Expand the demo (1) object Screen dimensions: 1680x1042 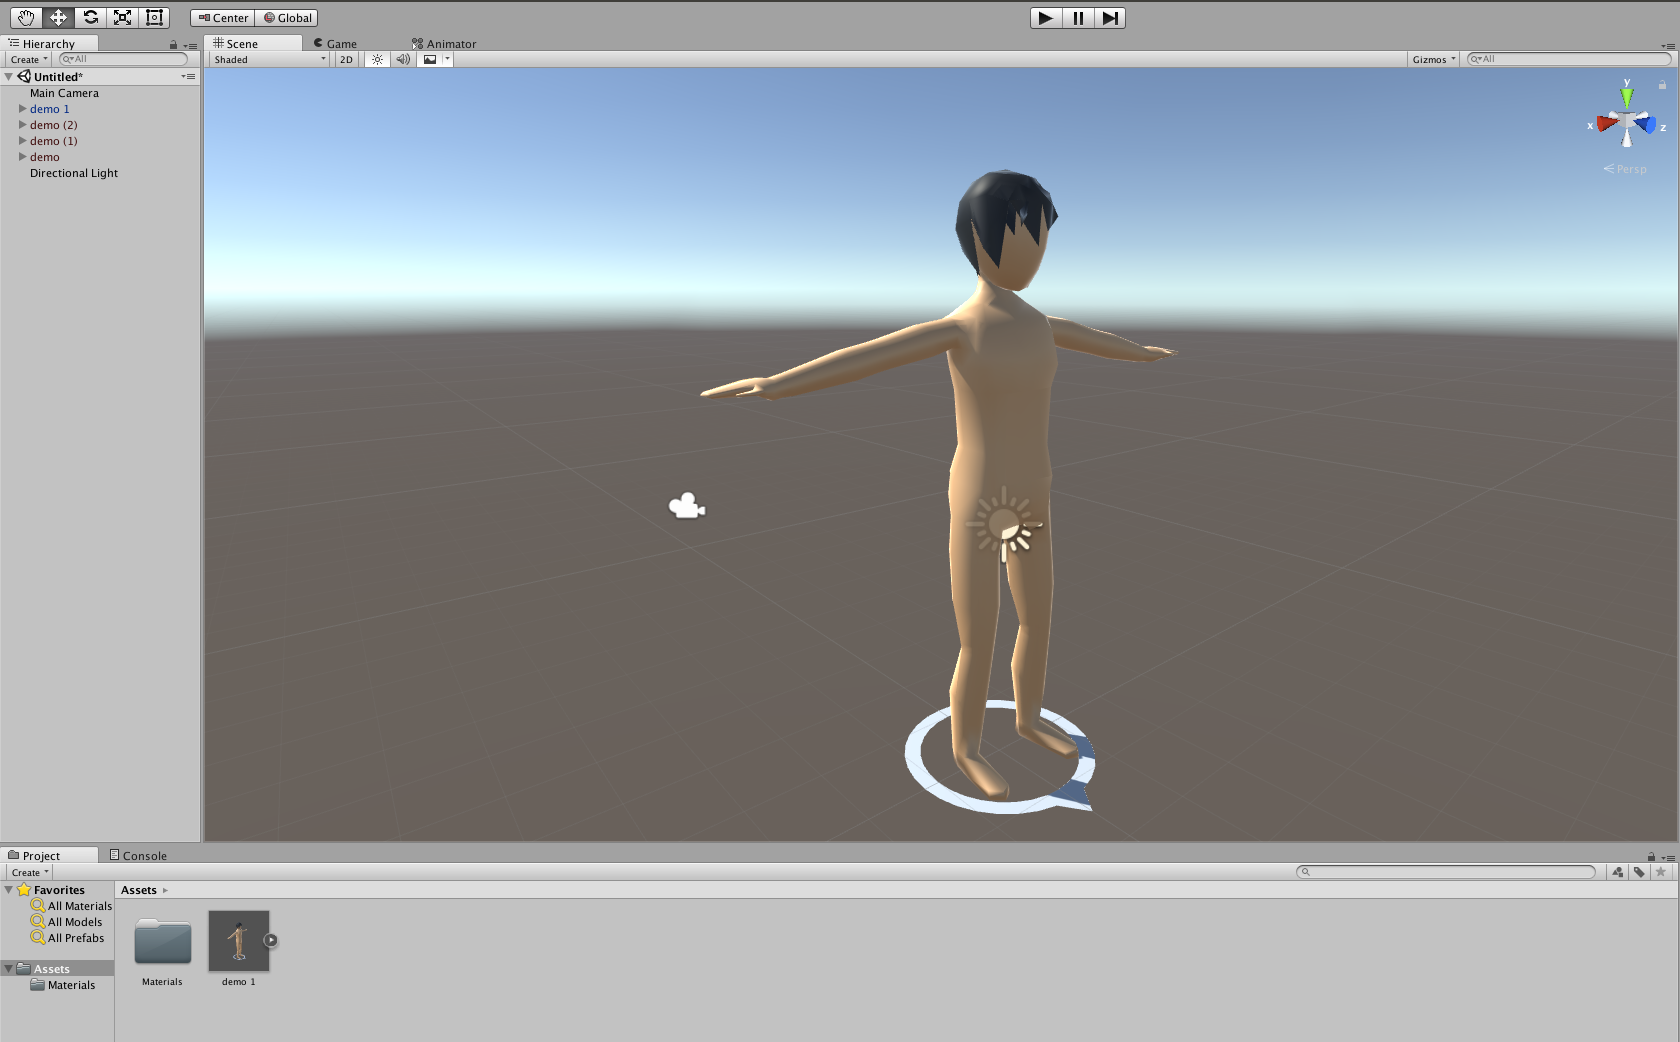22,140
